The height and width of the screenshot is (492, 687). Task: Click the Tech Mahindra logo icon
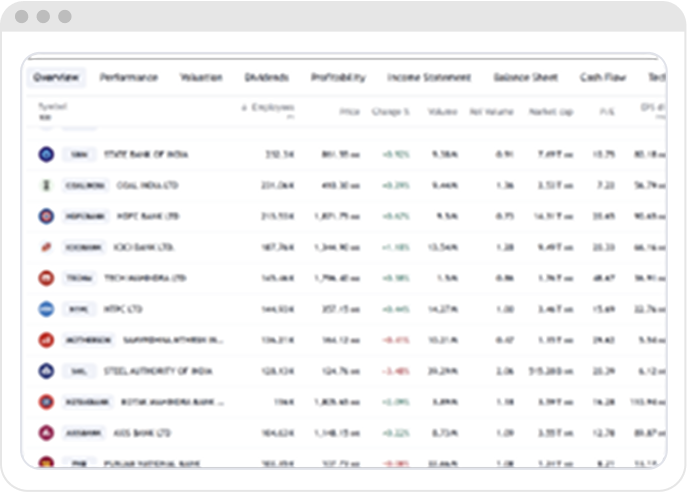point(45,278)
